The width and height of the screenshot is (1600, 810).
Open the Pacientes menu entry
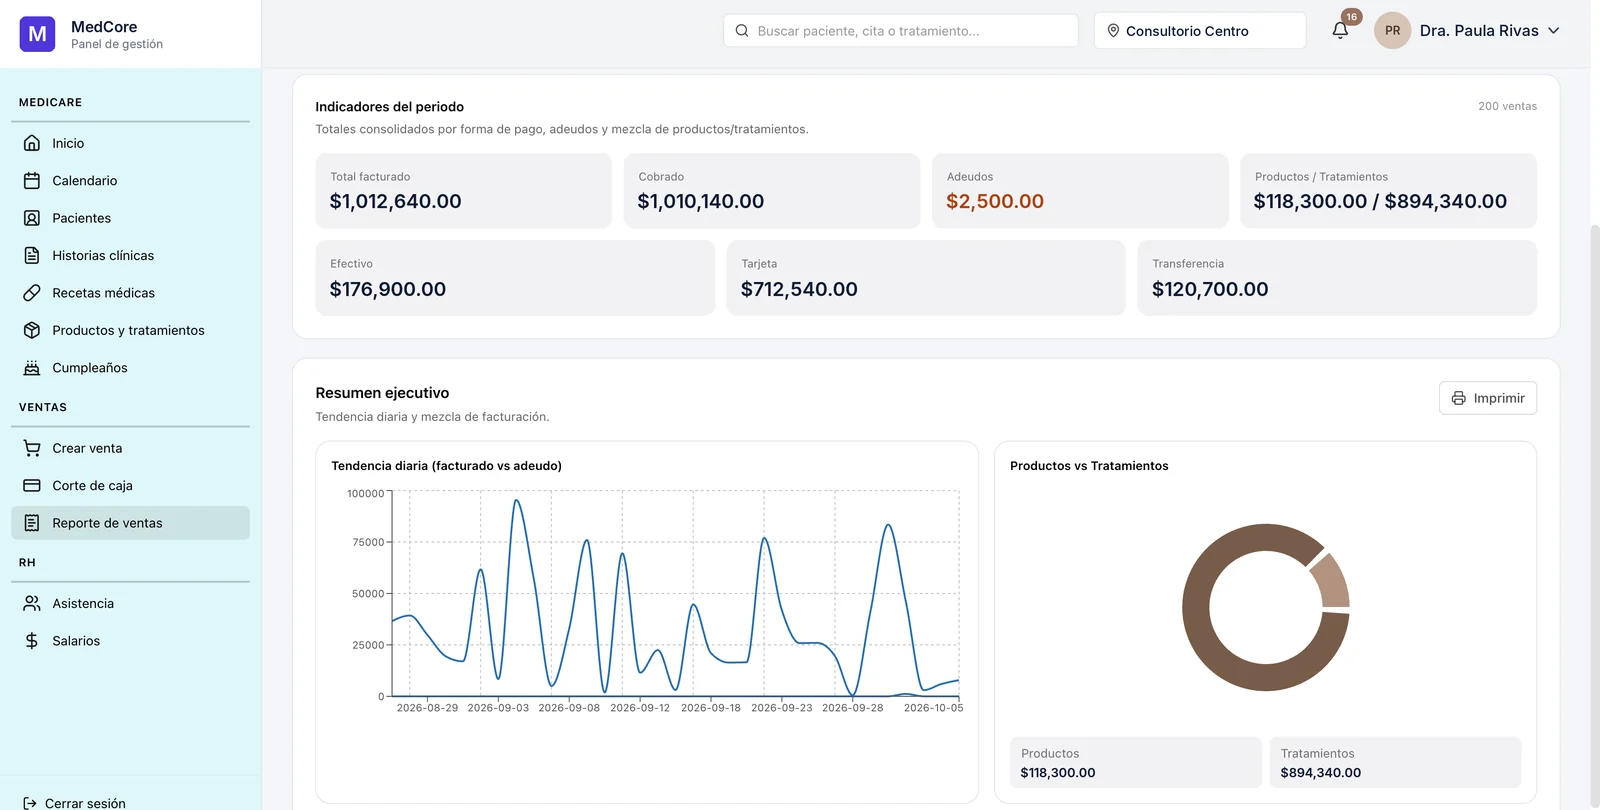point(130,218)
